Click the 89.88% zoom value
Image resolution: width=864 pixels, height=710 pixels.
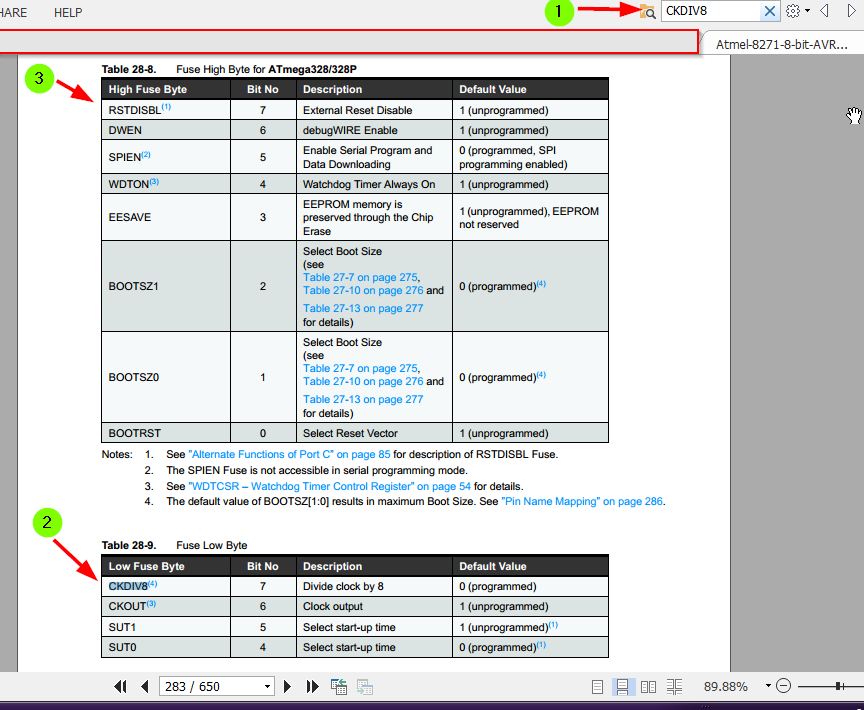(726, 686)
